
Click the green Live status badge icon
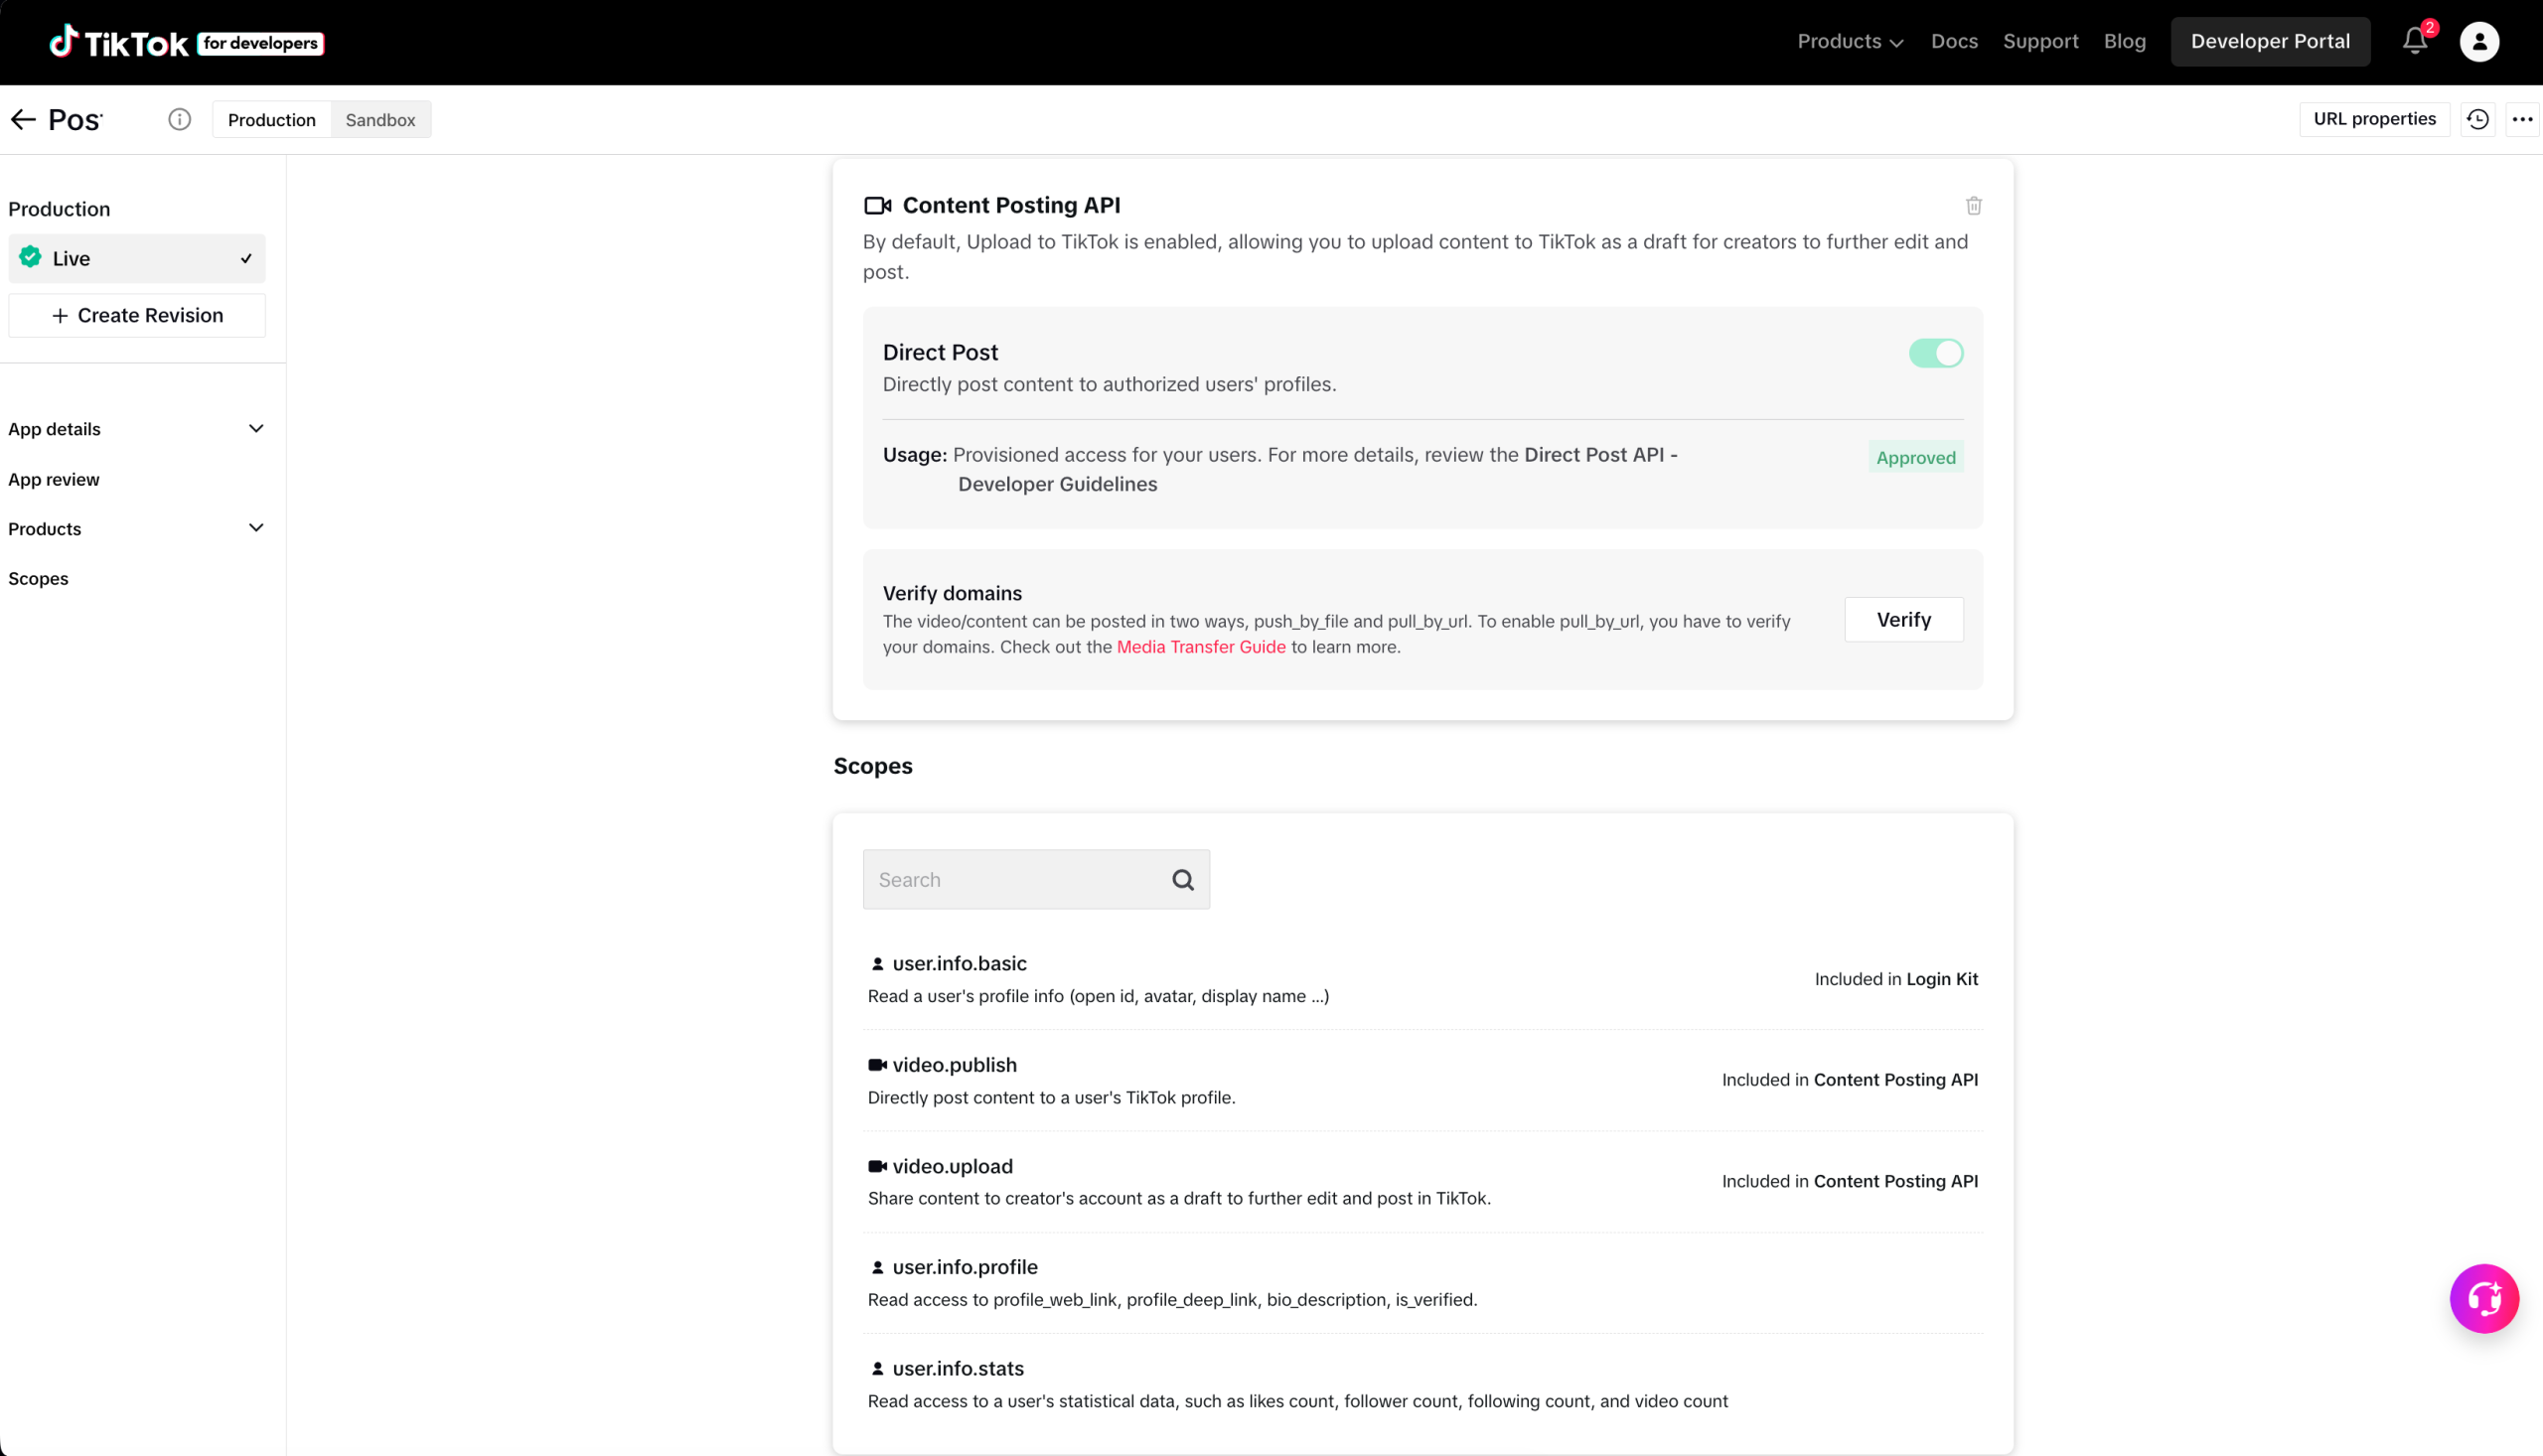31,258
